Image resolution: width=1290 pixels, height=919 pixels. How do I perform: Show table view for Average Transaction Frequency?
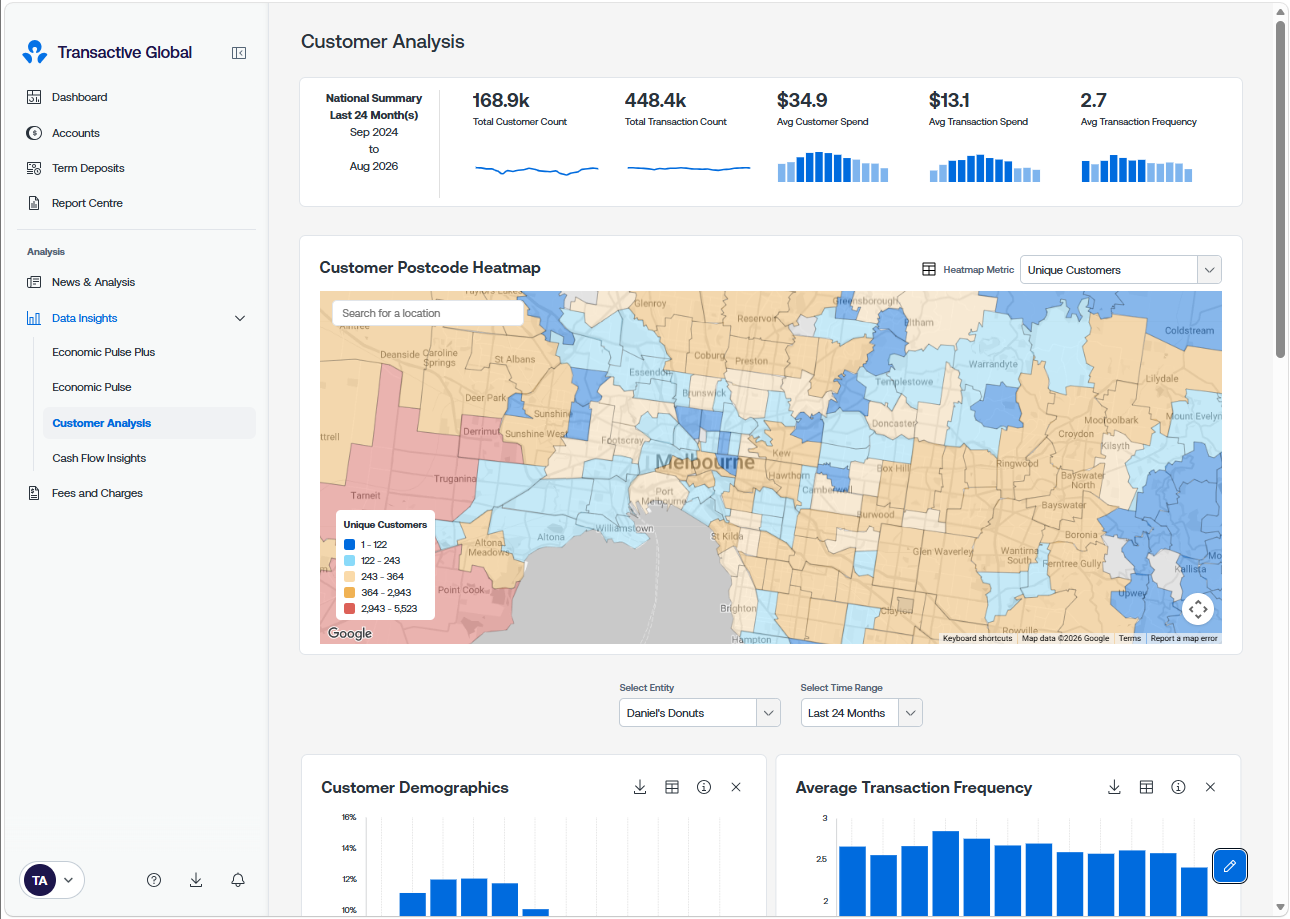click(x=1146, y=788)
